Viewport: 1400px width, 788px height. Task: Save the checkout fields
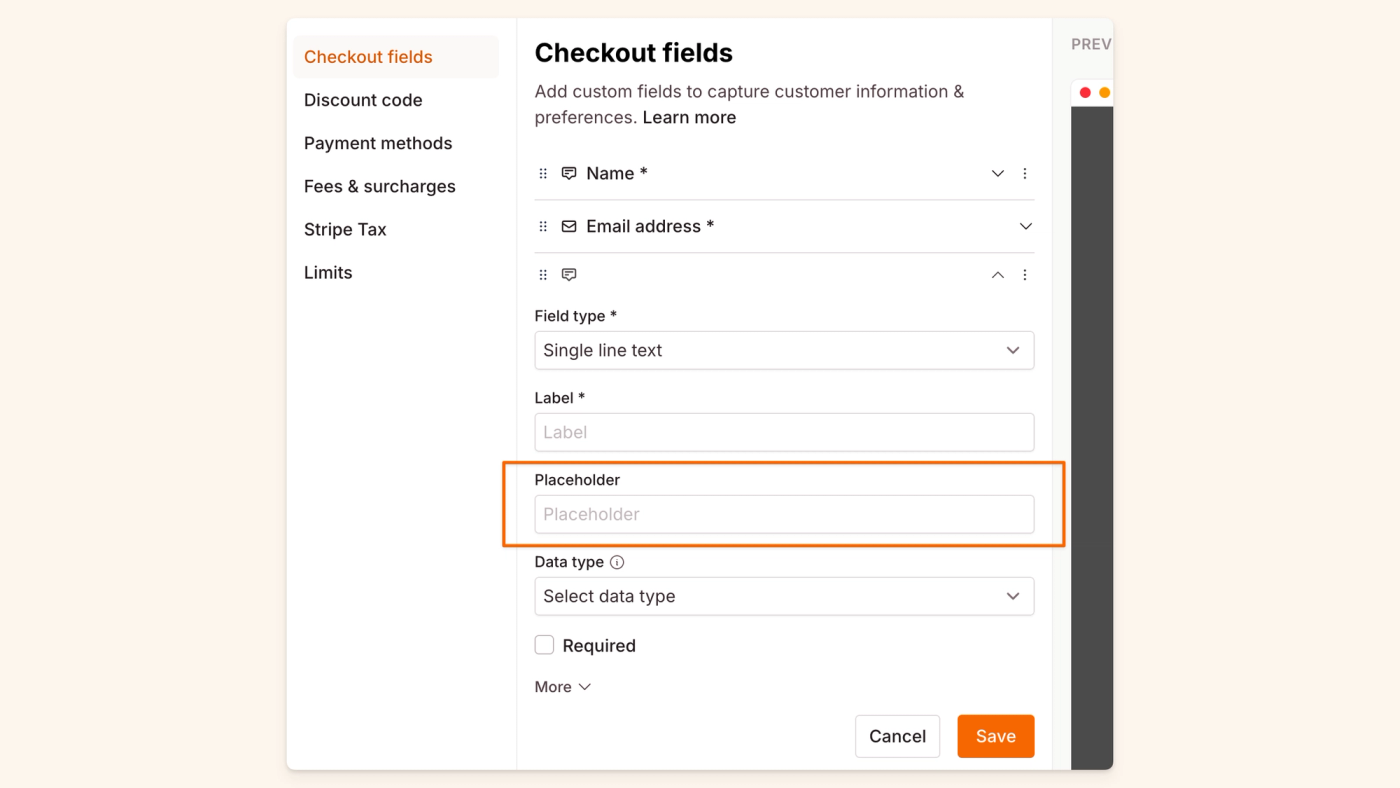tap(995, 736)
